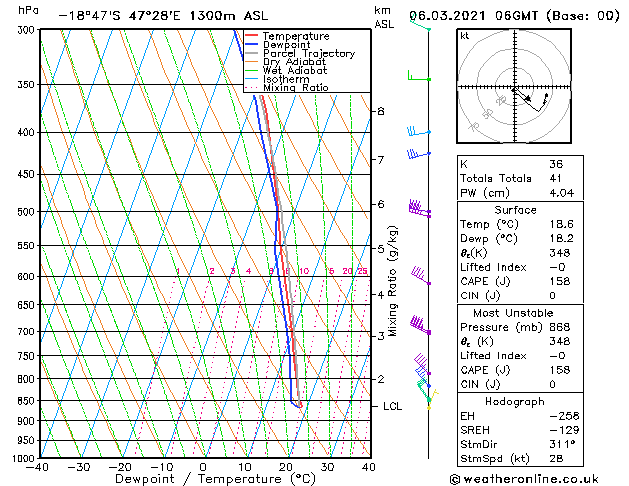Click the 500 hPa pressure axis label
Viewport: 629px width, 486px height.
(x=28, y=212)
